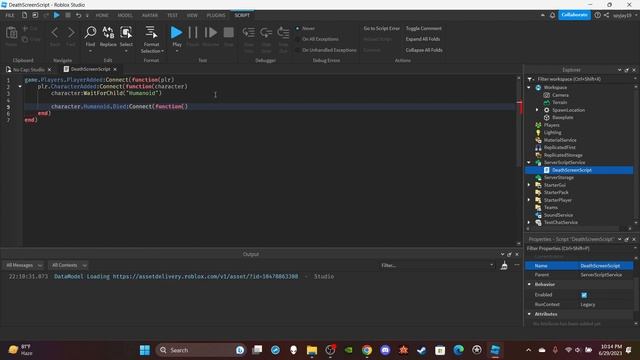Screen dimensions: 640x360
Task: Switch to the TEST ribbon tab
Action: click(x=172, y=15)
